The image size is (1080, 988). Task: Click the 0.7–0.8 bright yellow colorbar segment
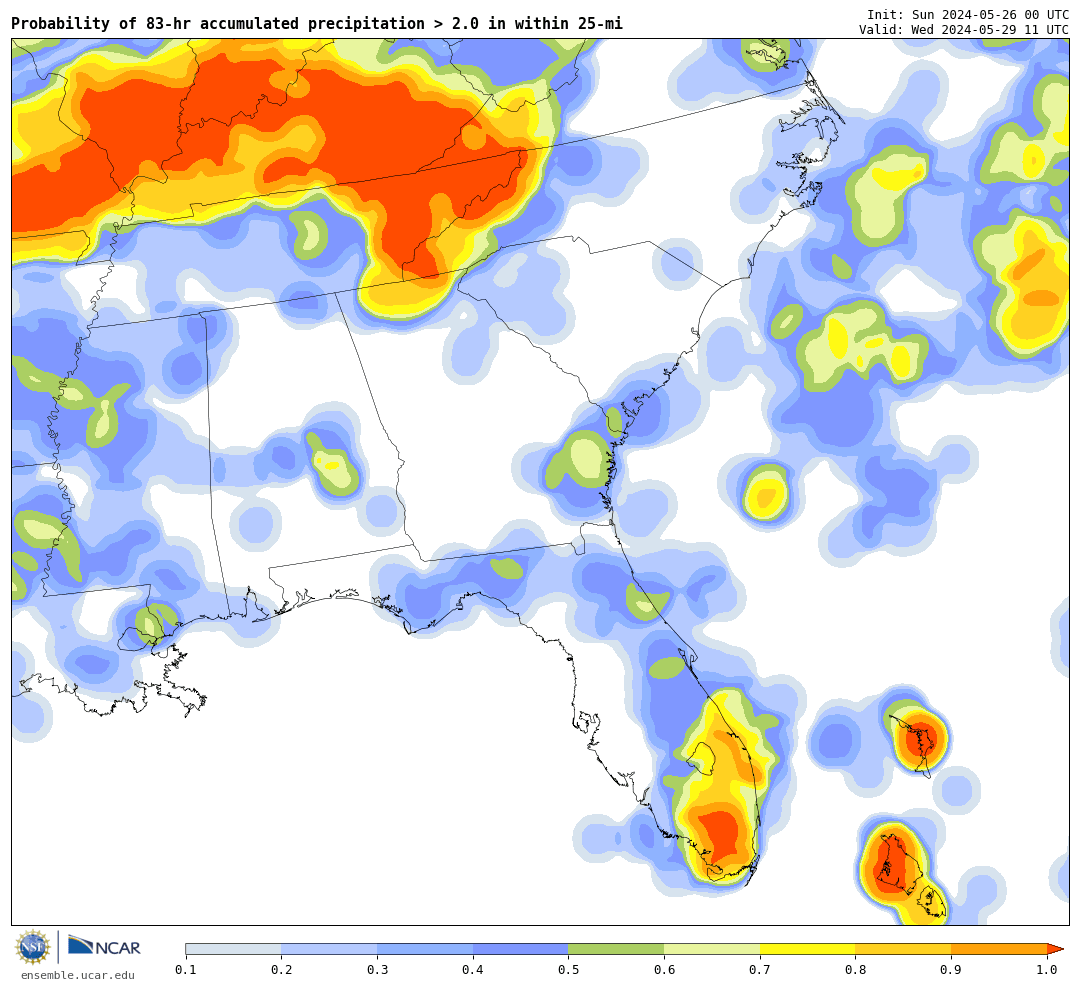[808, 949]
